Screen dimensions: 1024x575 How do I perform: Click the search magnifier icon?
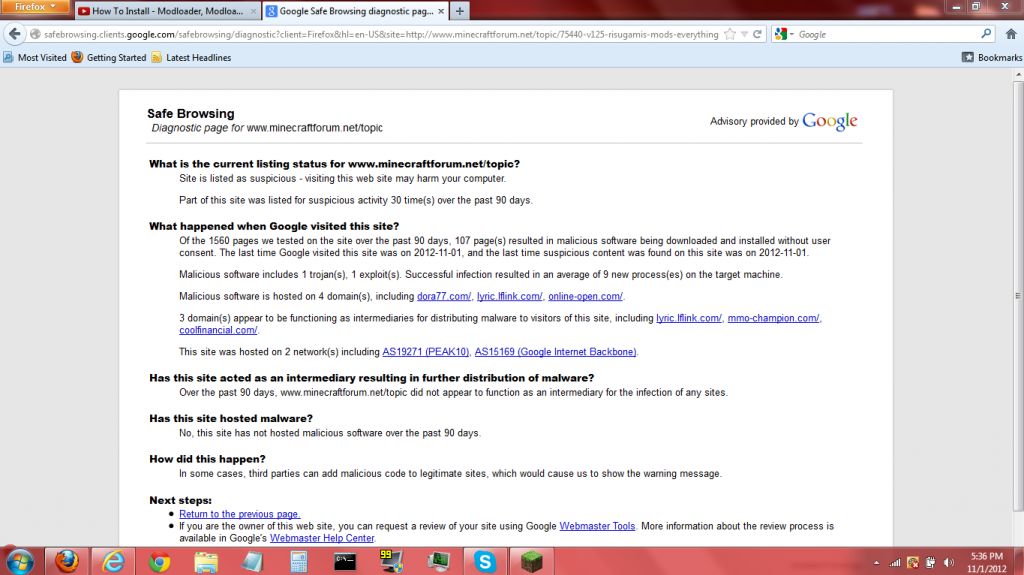coord(986,34)
